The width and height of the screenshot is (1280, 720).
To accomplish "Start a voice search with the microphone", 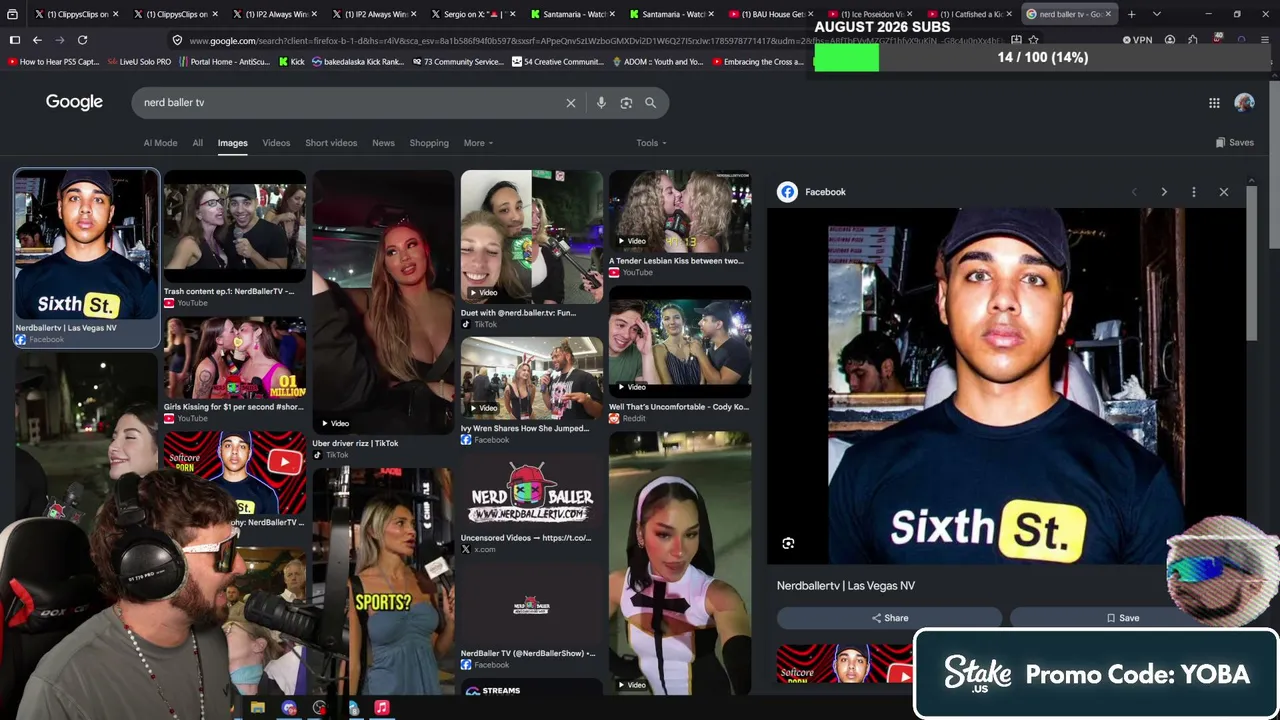I will pyautogui.click(x=601, y=102).
